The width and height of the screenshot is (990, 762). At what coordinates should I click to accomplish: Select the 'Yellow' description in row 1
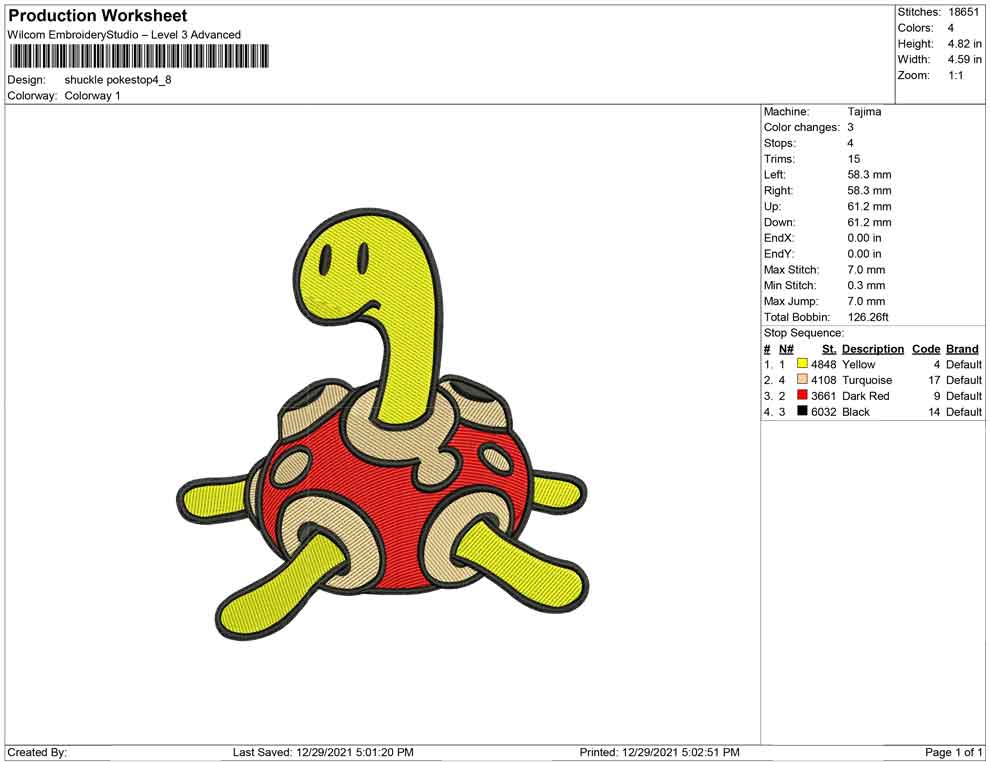point(859,364)
